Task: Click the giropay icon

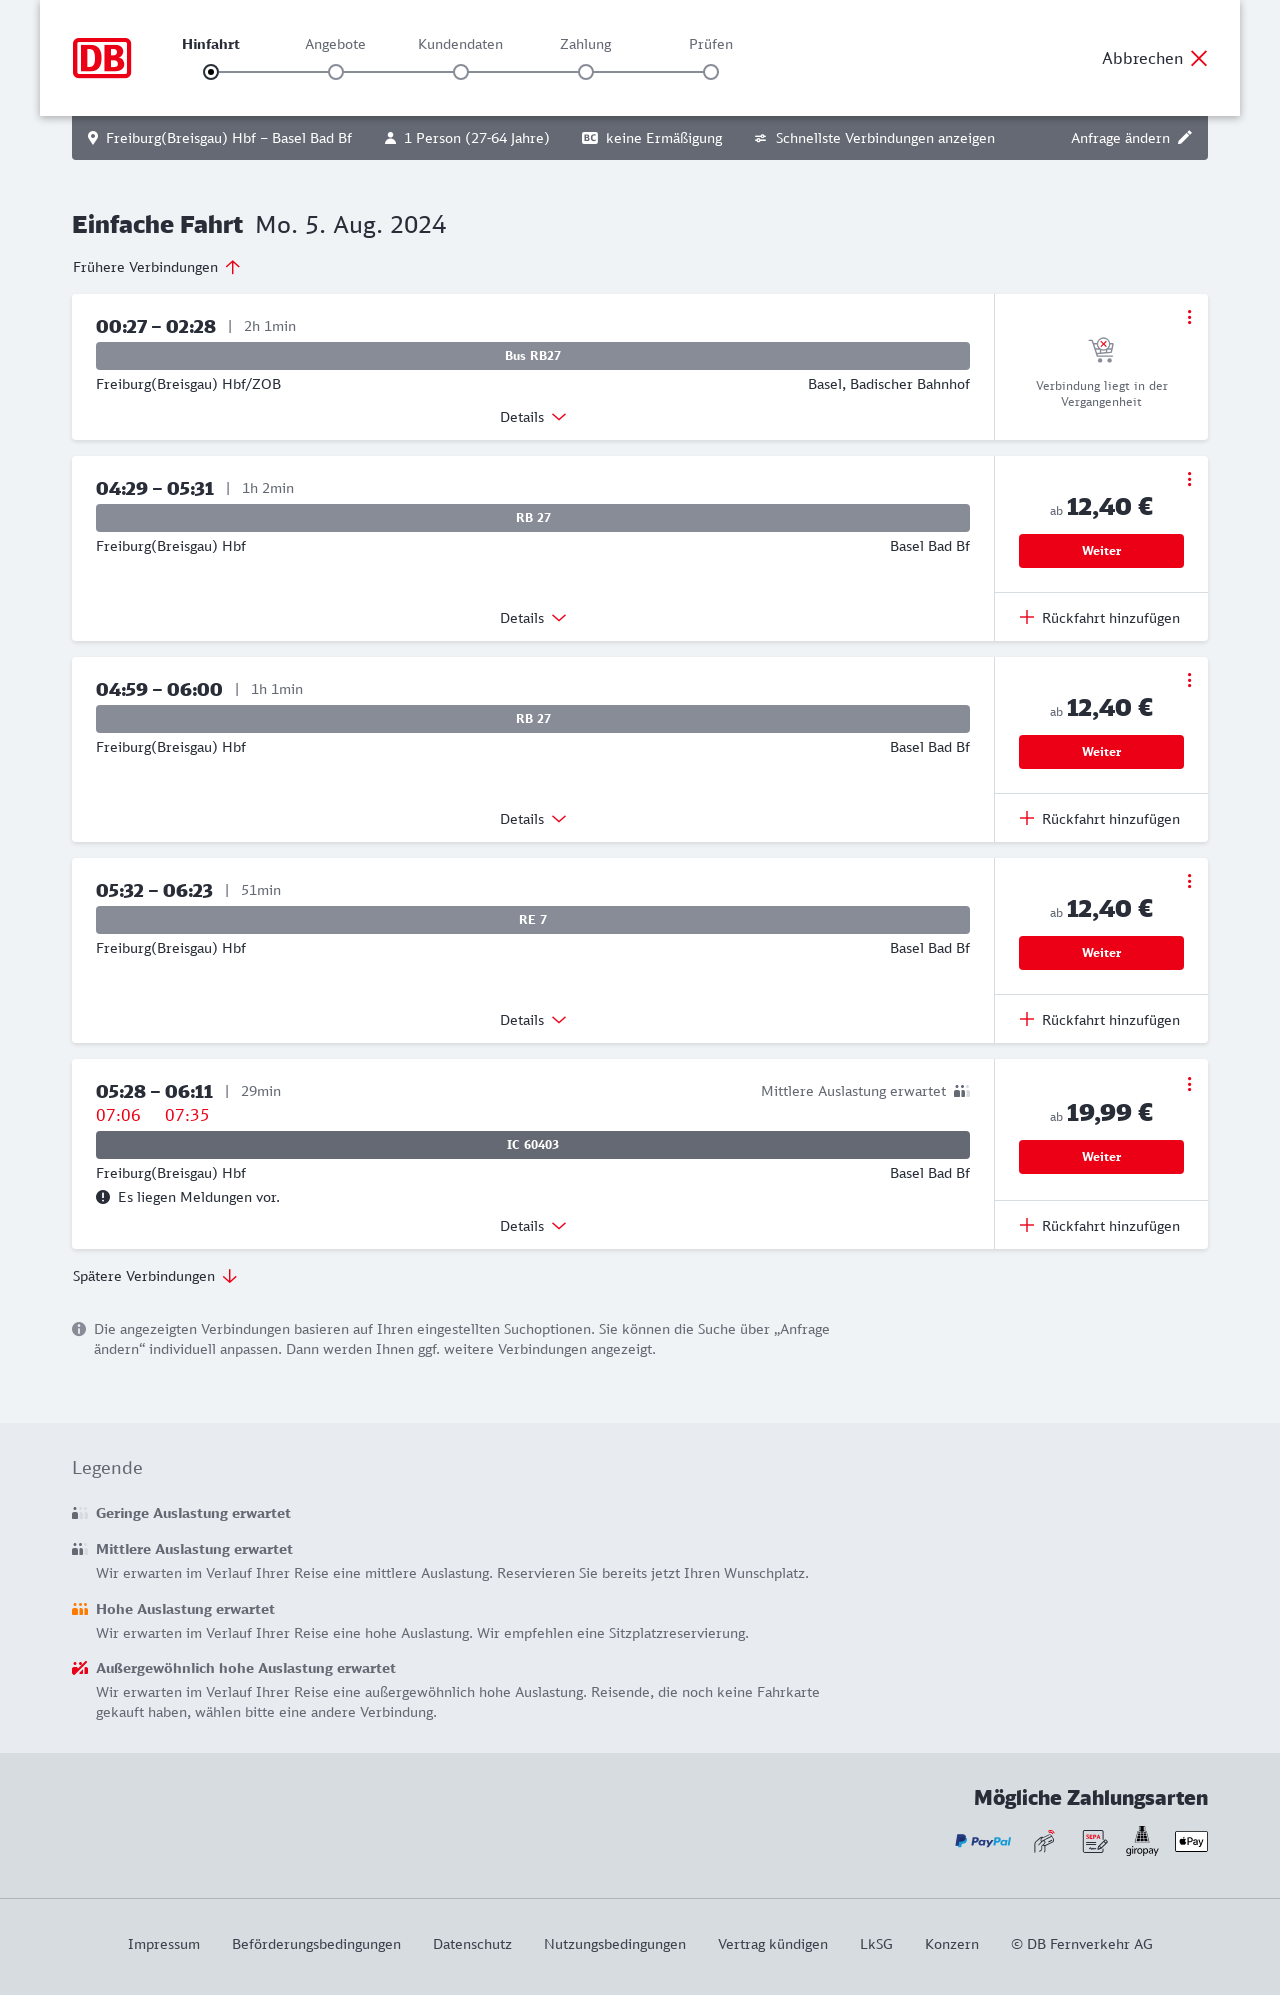Action: click(x=1142, y=1841)
